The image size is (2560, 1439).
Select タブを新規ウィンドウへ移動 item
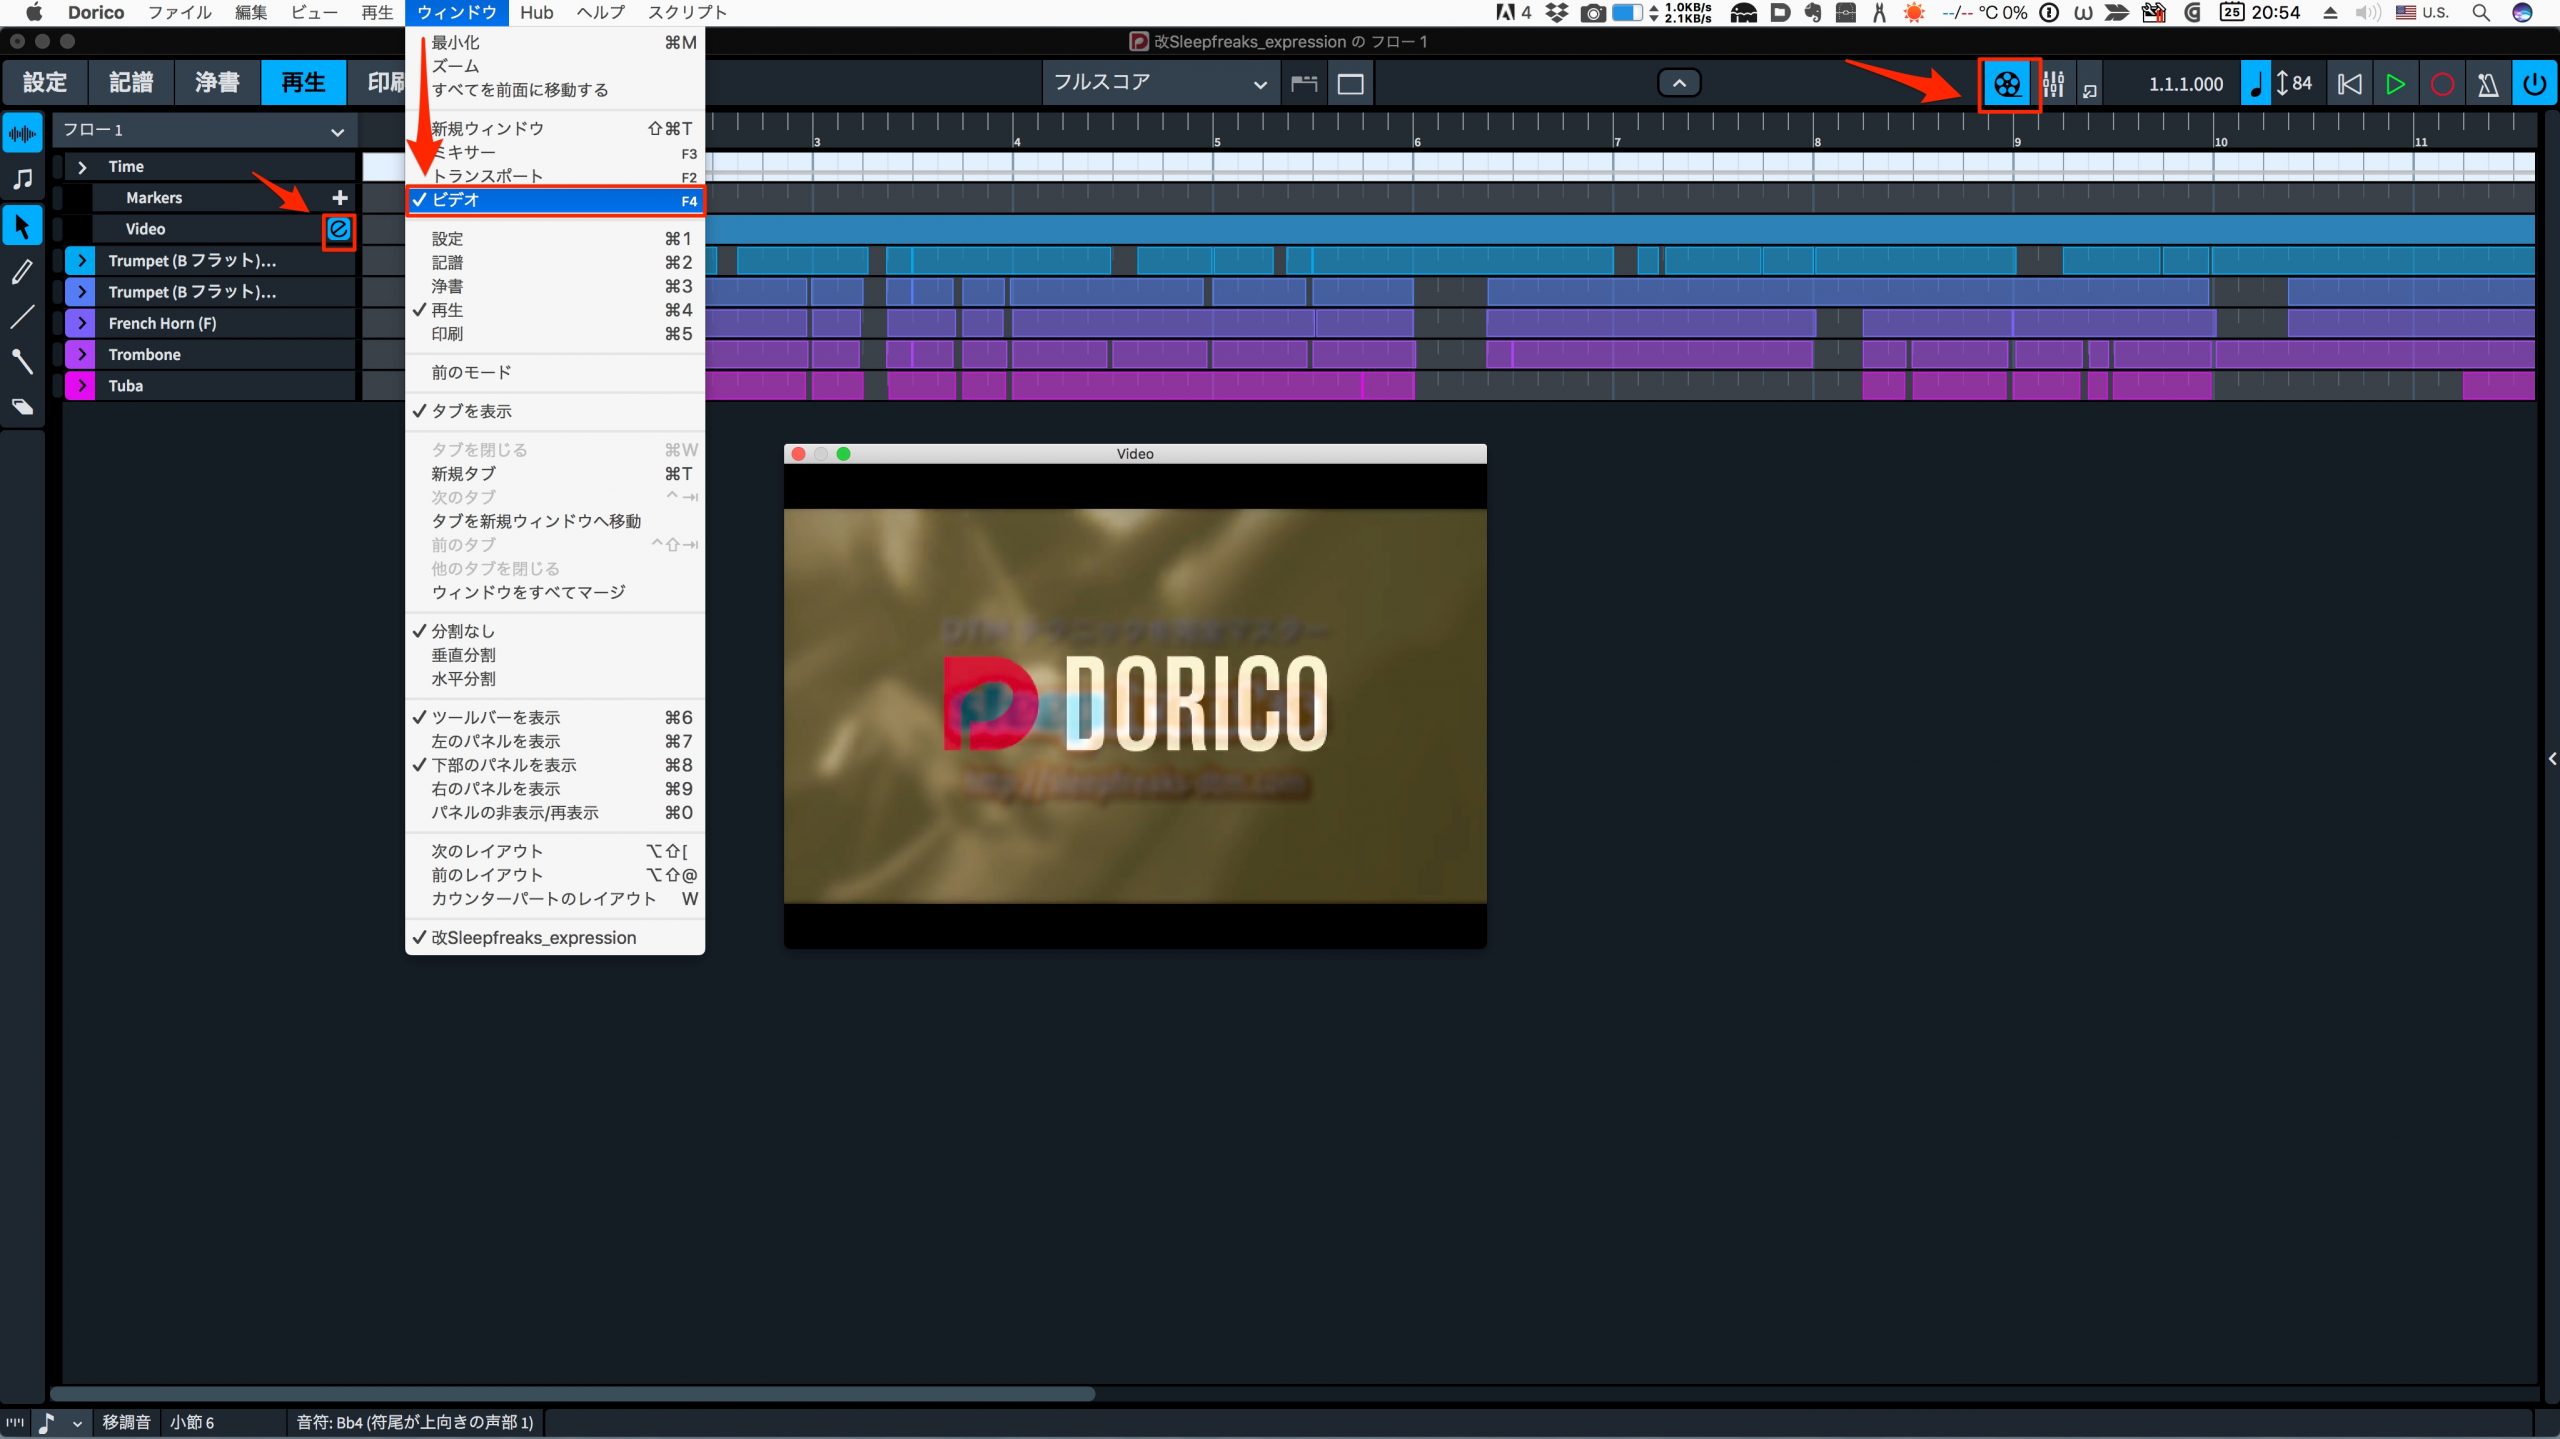tap(555, 521)
